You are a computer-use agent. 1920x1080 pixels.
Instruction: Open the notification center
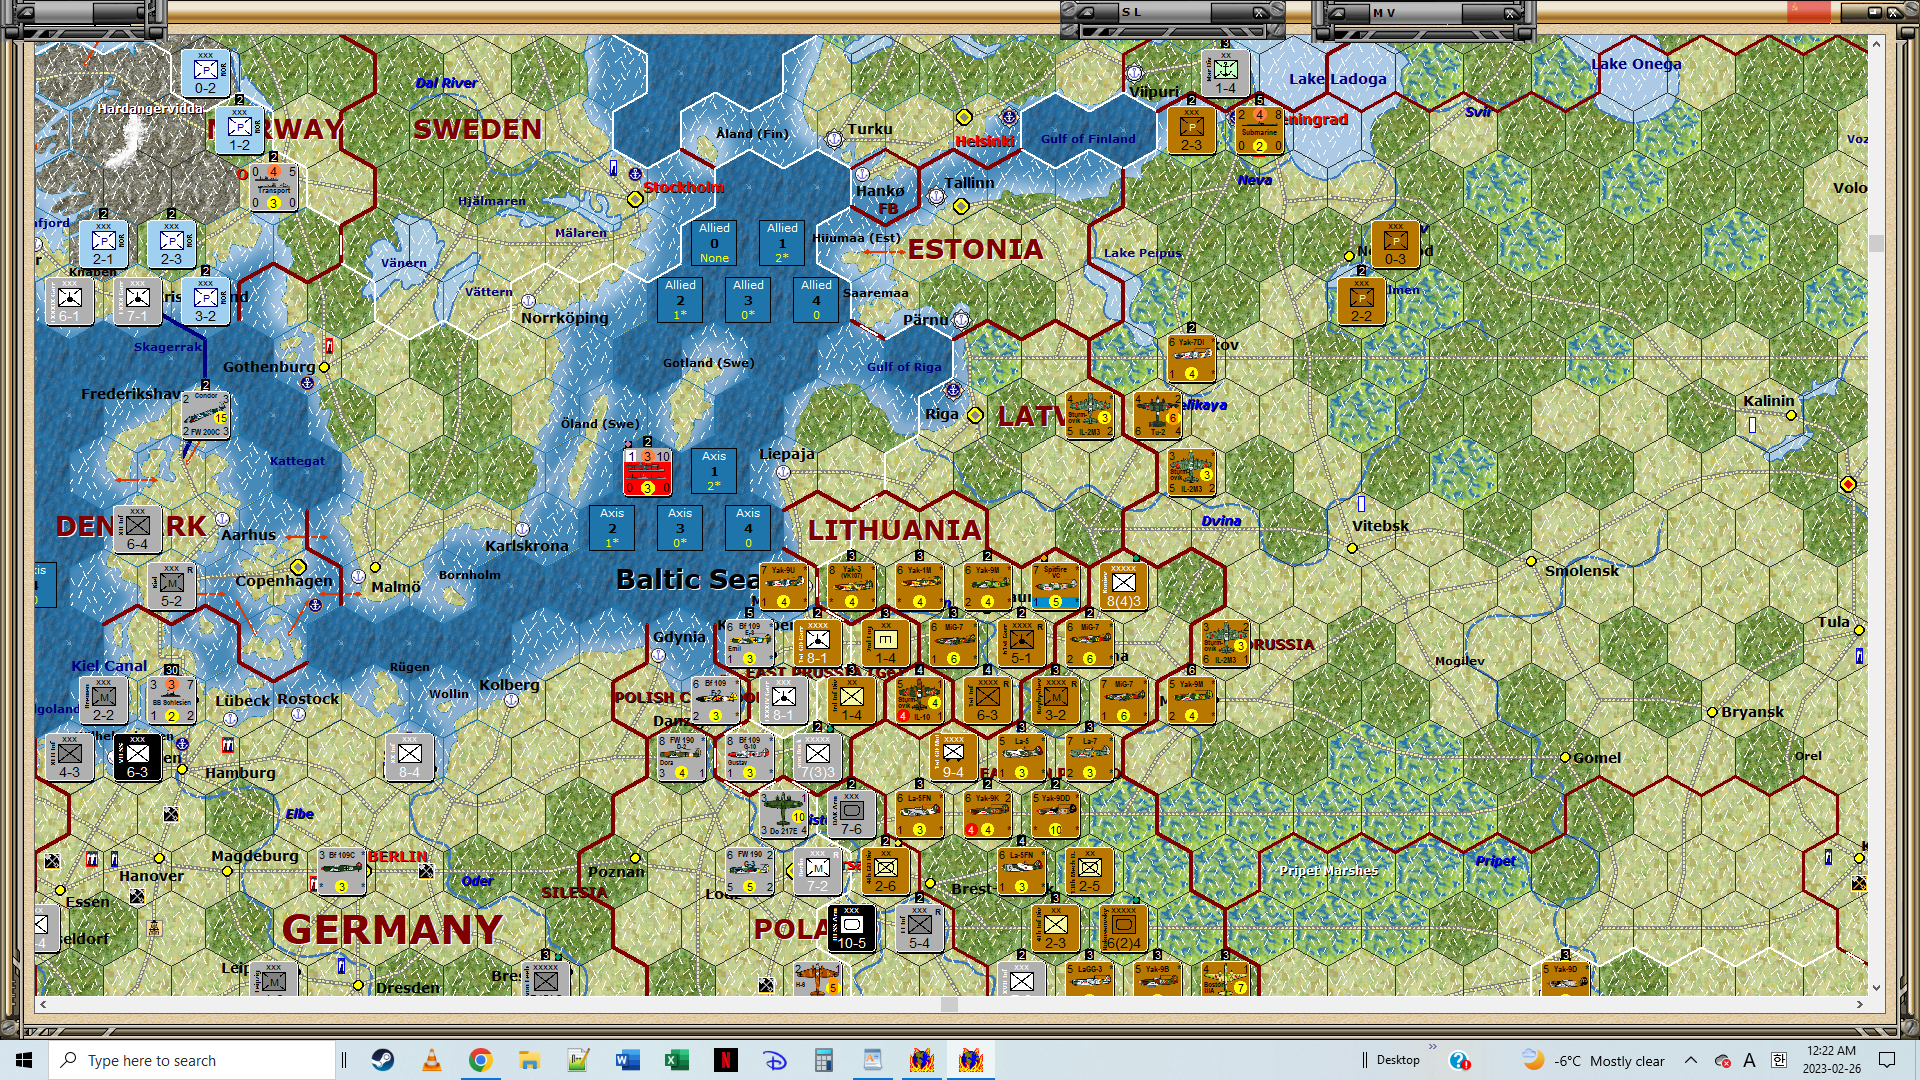[x=1887, y=1060]
